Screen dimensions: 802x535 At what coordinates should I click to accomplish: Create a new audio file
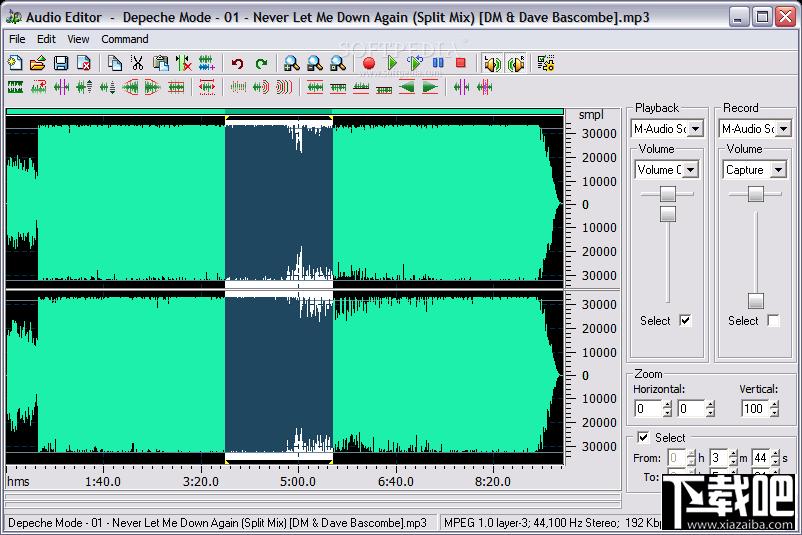(15, 63)
